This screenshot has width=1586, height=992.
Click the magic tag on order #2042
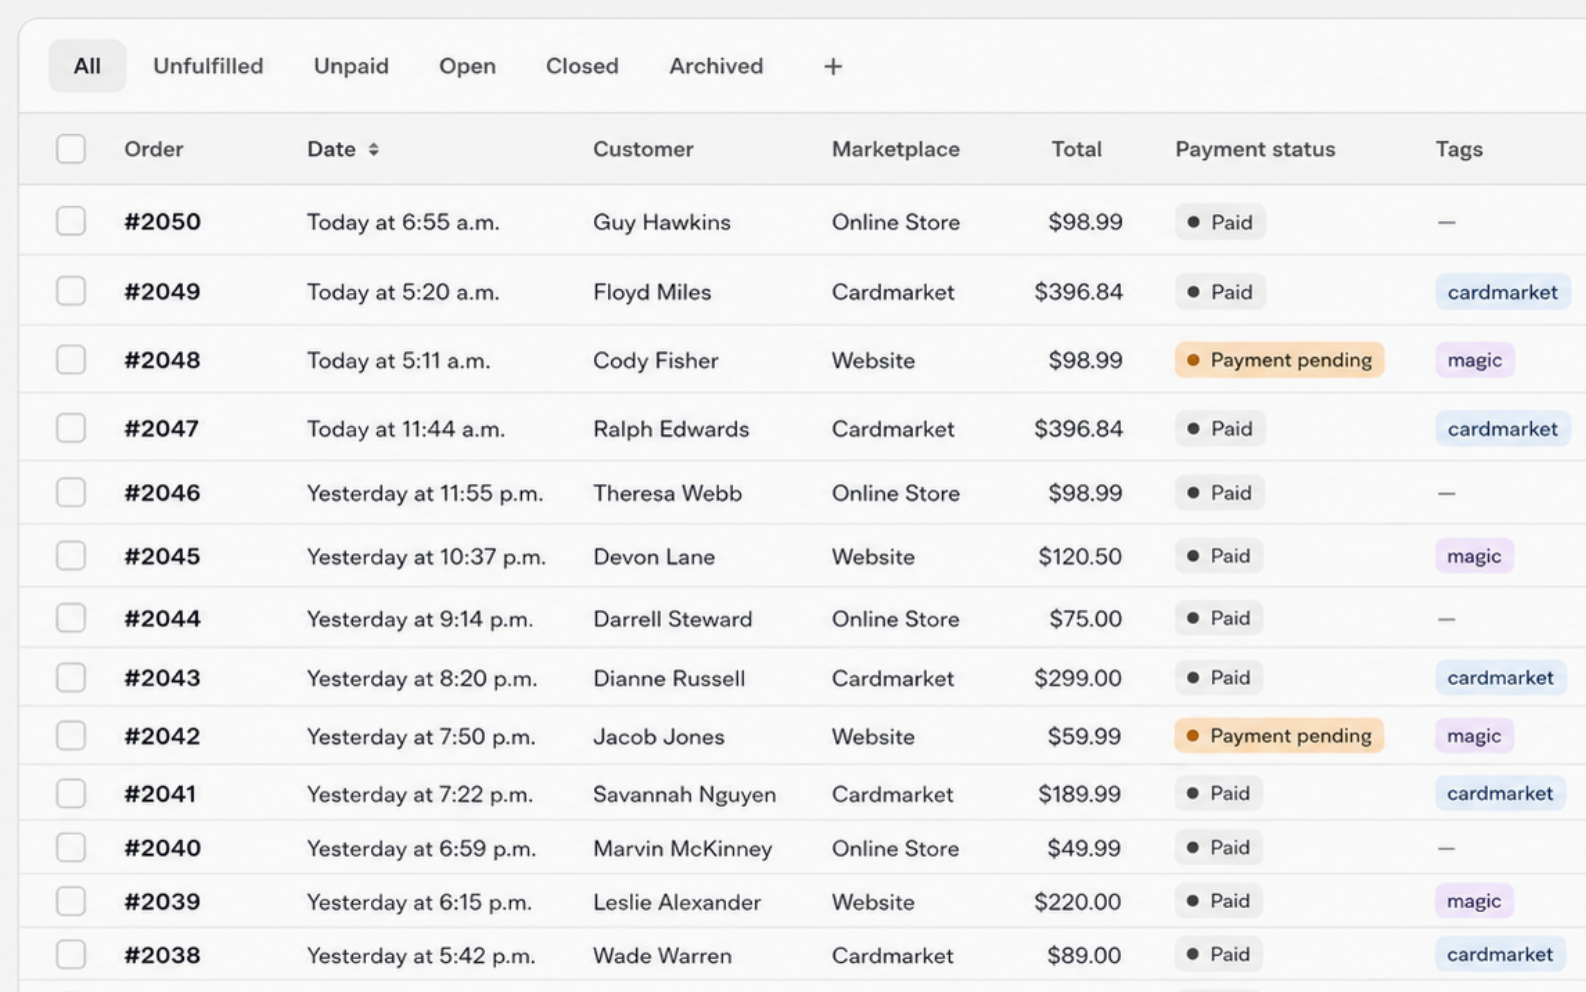click(1474, 736)
